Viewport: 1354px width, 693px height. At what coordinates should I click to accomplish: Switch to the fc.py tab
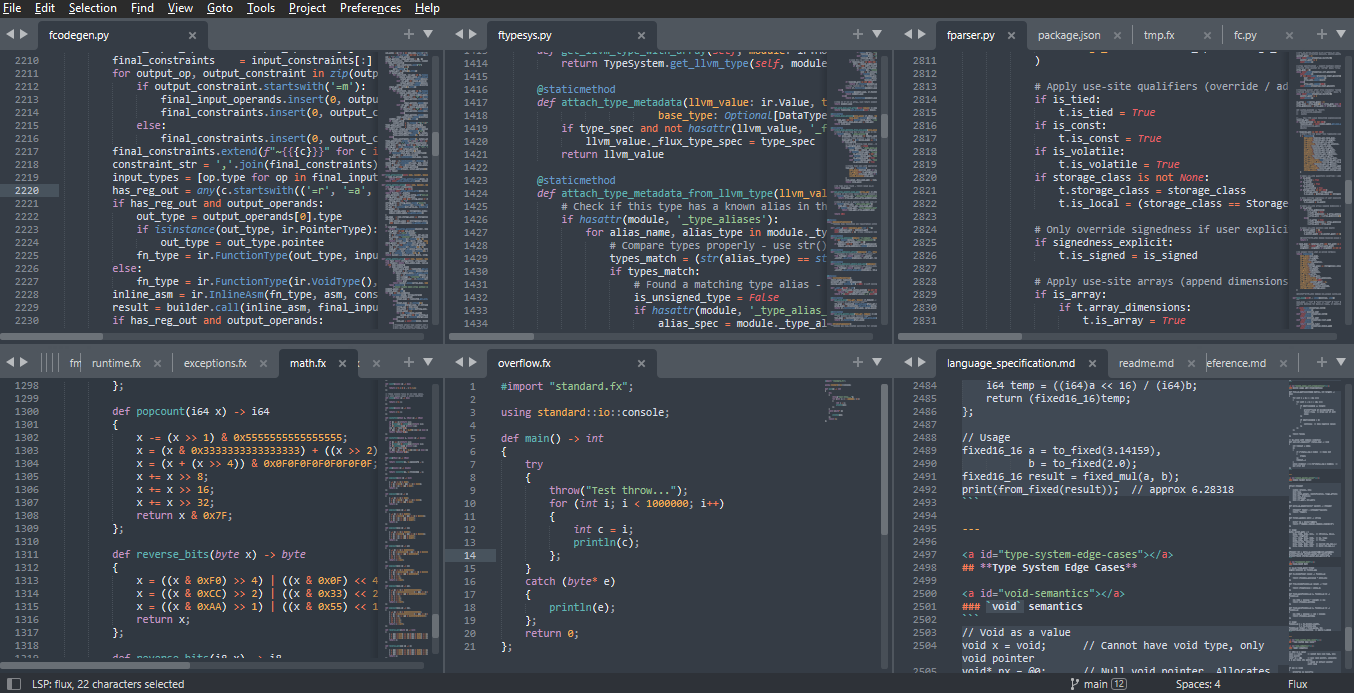pos(1245,35)
